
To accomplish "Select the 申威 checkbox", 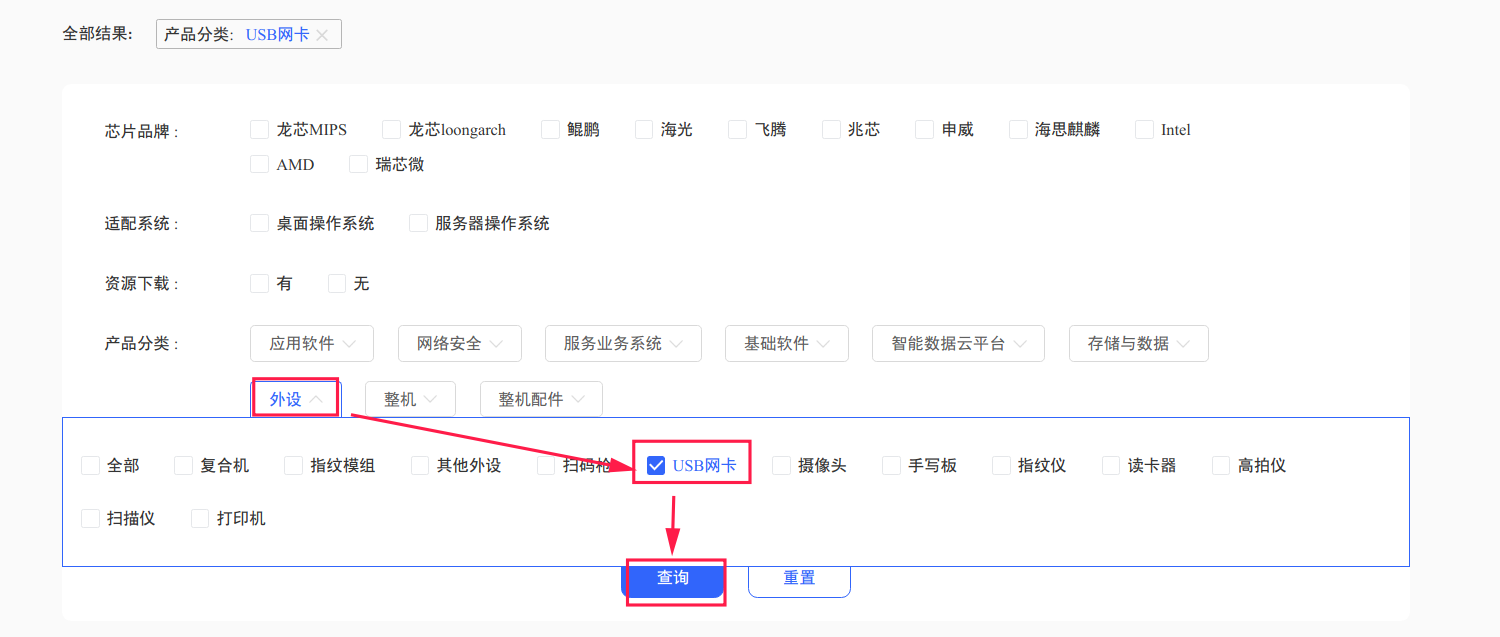I will pyautogui.click(x=925, y=129).
